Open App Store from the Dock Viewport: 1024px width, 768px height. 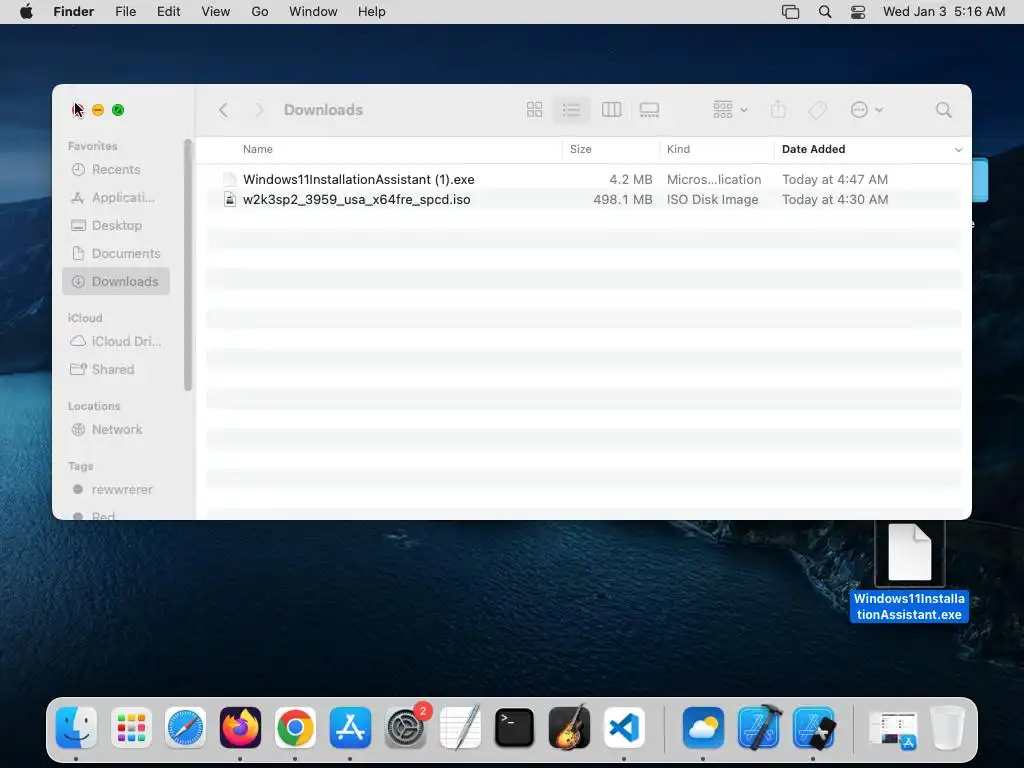click(350, 727)
